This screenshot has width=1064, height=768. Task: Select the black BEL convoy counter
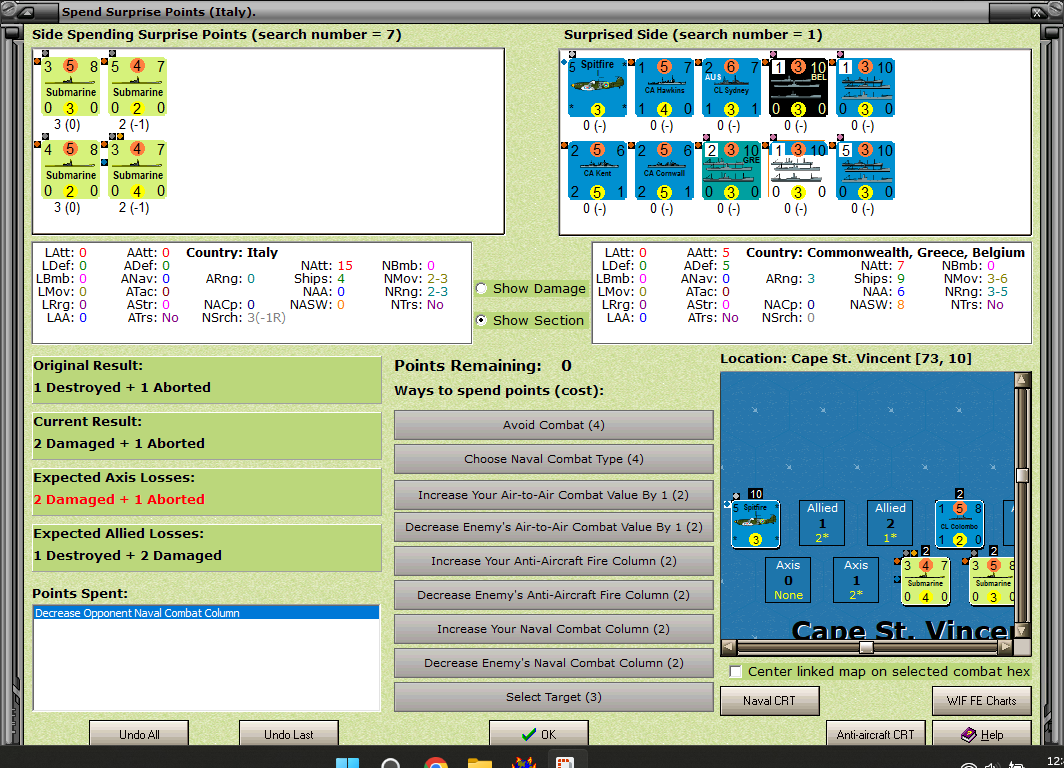coord(798,87)
